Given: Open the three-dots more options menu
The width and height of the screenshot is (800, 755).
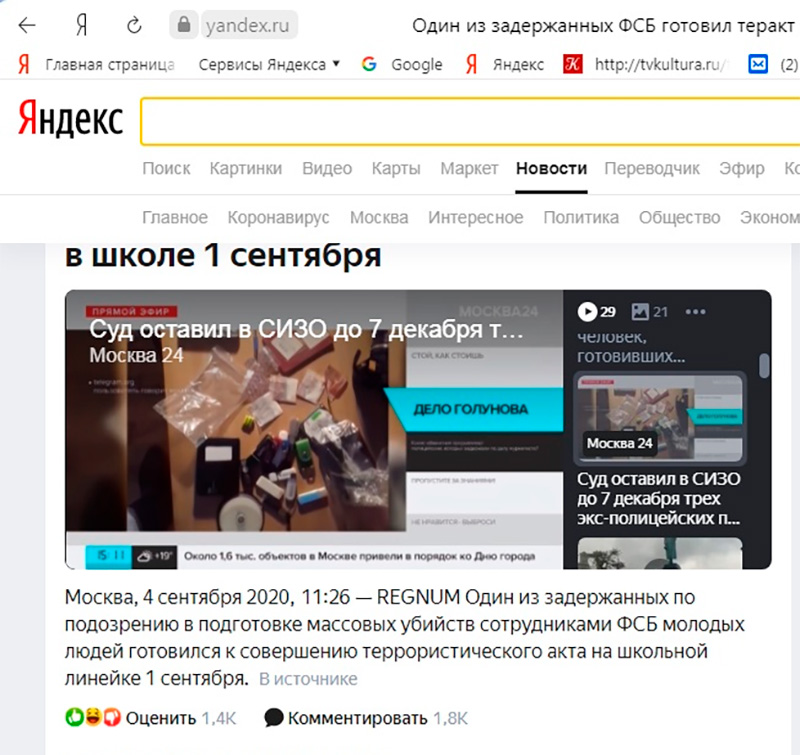Looking at the screenshot, I should click(x=695, y=311).
